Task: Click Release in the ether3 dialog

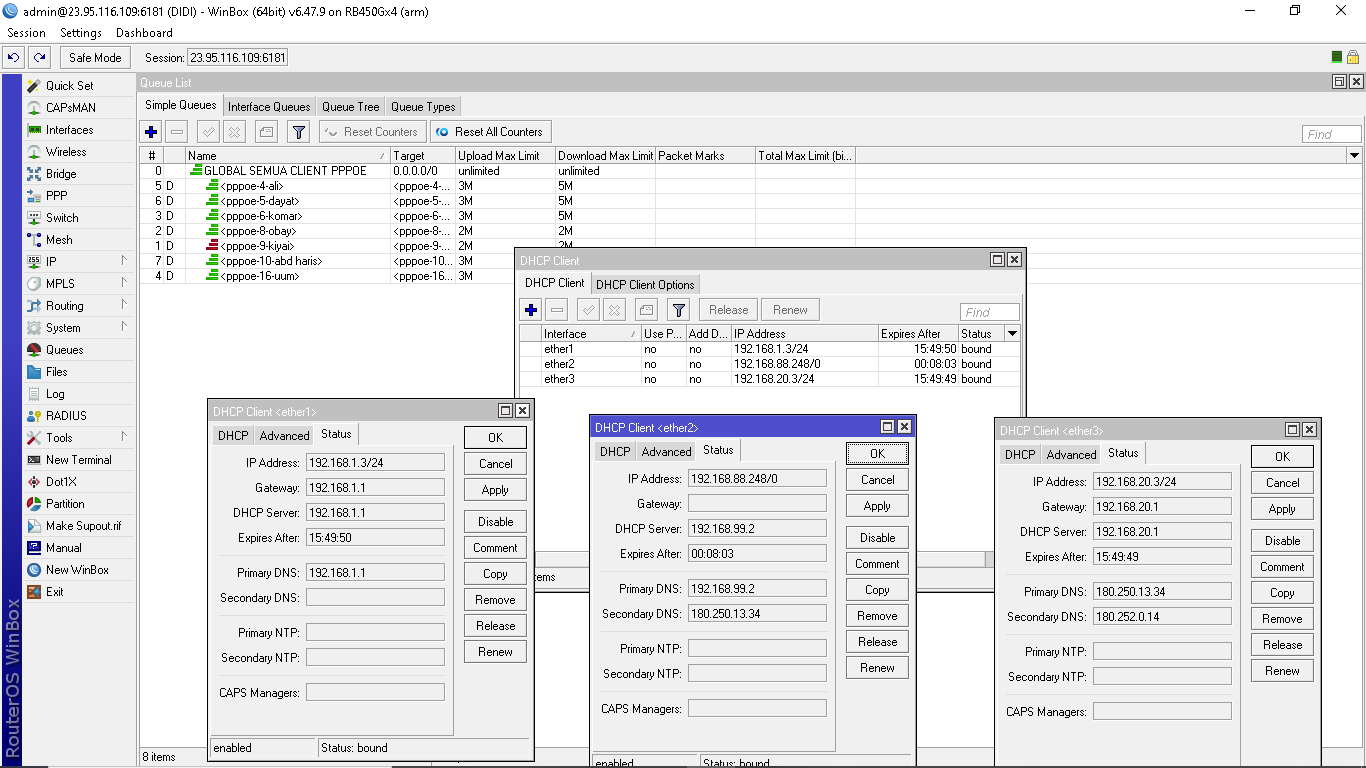Action: click(x=1282, y=645)
